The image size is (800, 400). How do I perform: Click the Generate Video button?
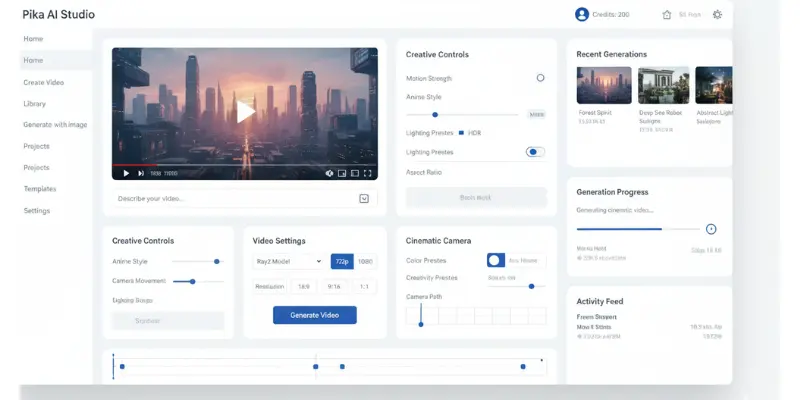coord(315,315)
